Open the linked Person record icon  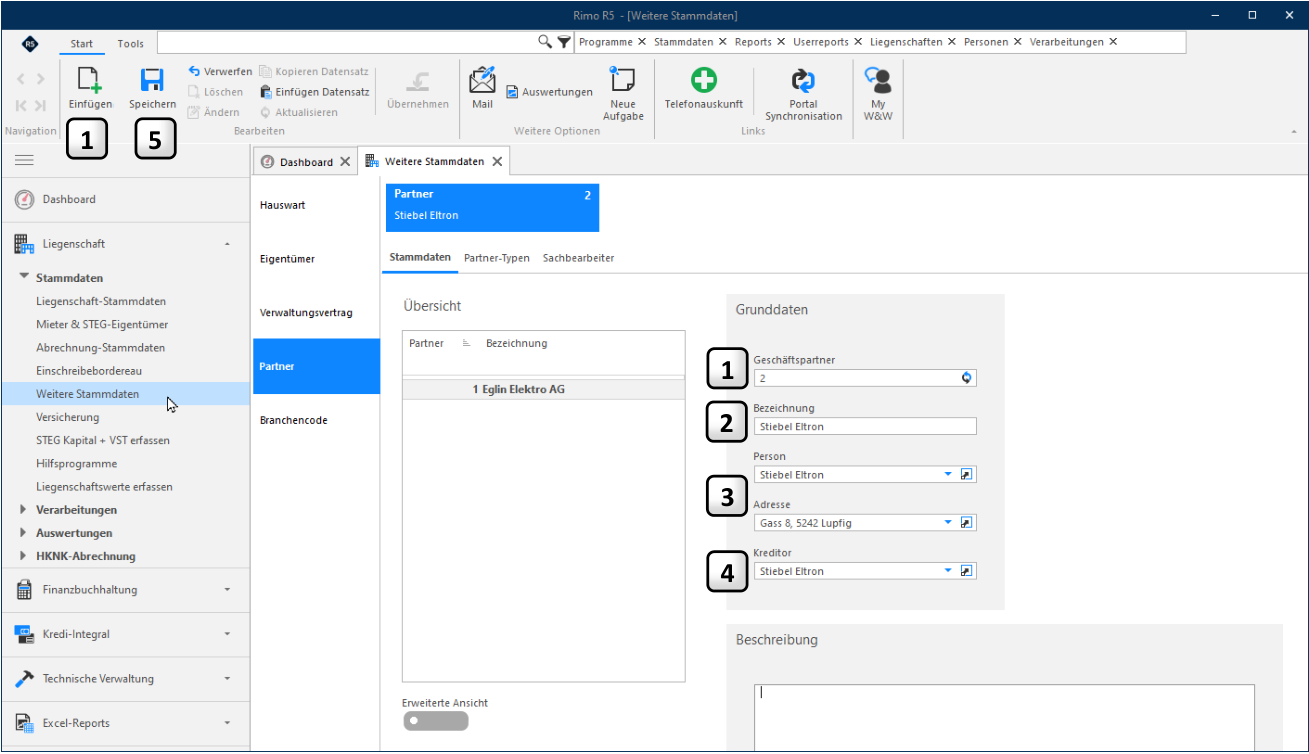coord(967,474)
